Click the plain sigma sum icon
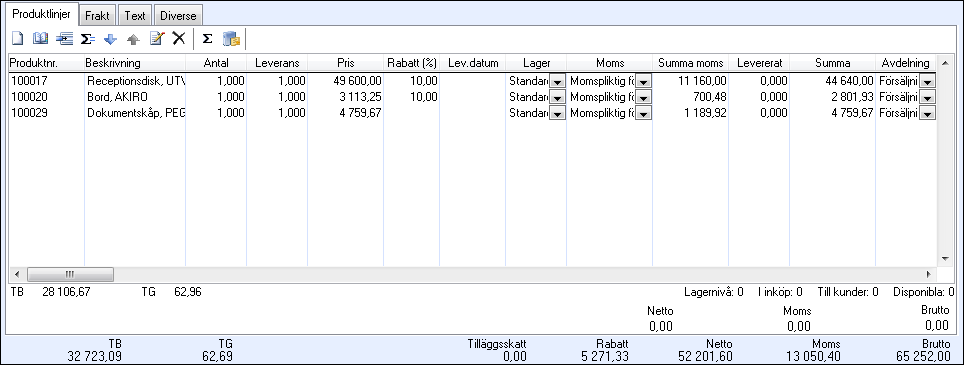The width and height of the screenshot is (964, 365). (208, 39)
